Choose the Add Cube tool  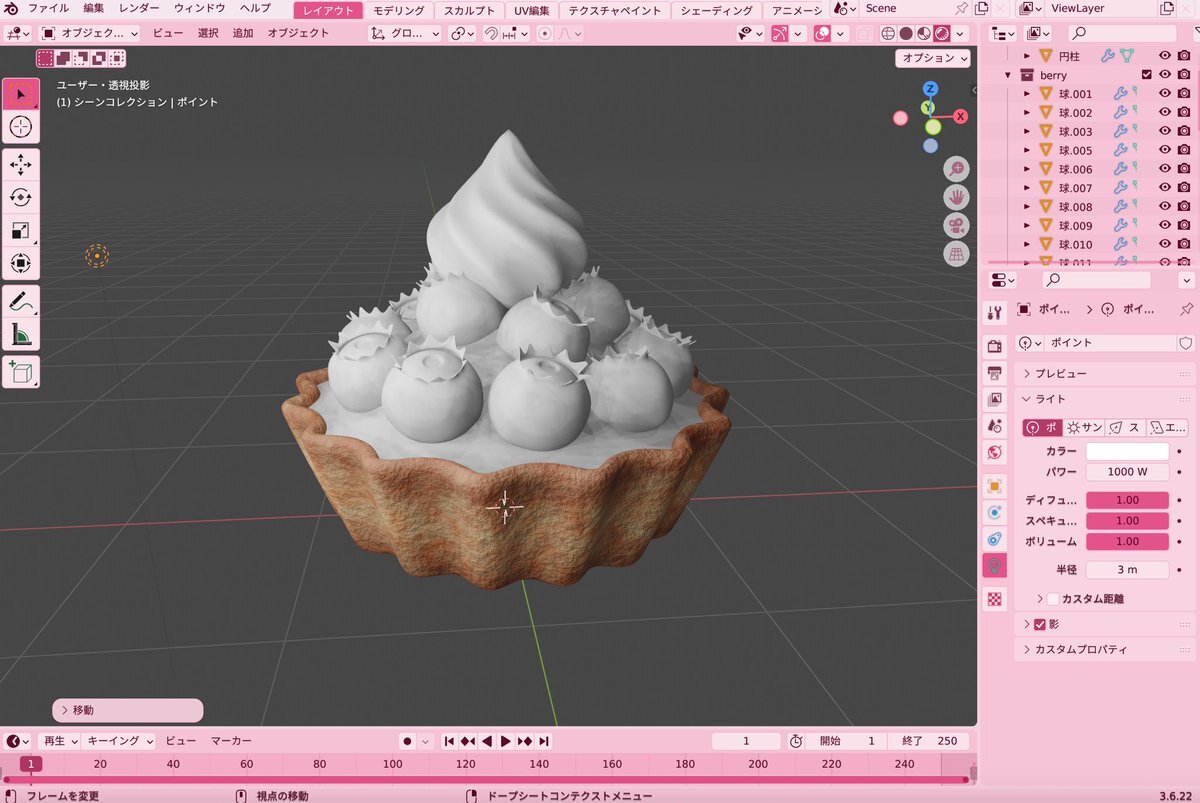pyautogui.click(x=21, y=372)
